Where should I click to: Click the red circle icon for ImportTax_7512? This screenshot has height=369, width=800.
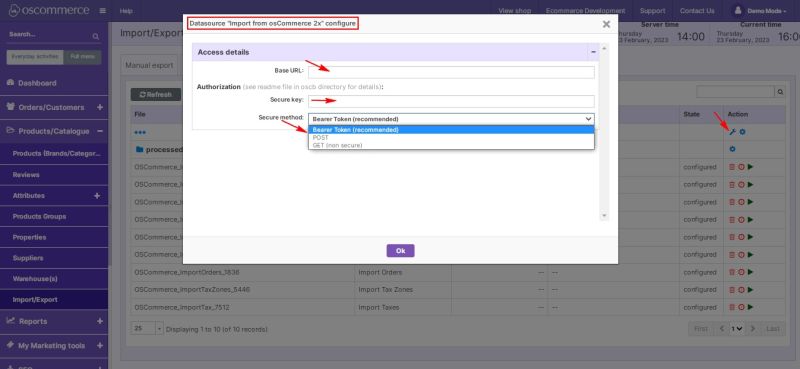point(741,307)
